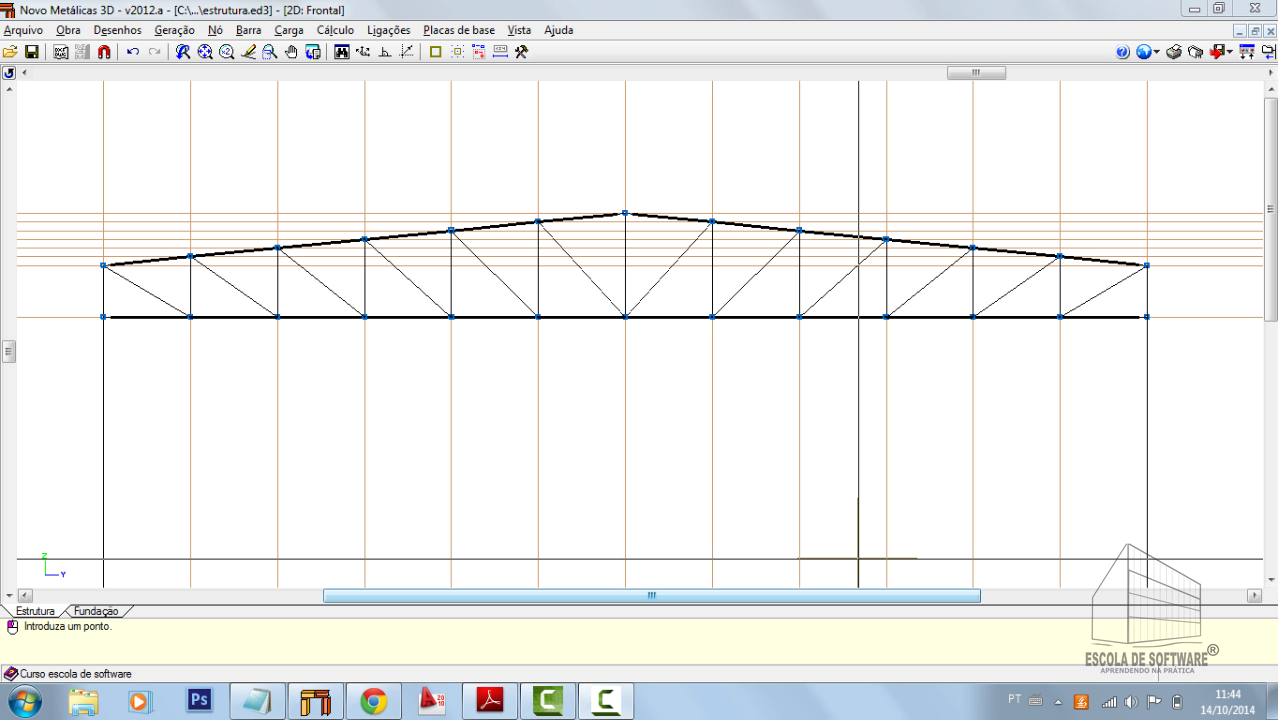Open Google Chrome from the taskbar

[374, 701]
